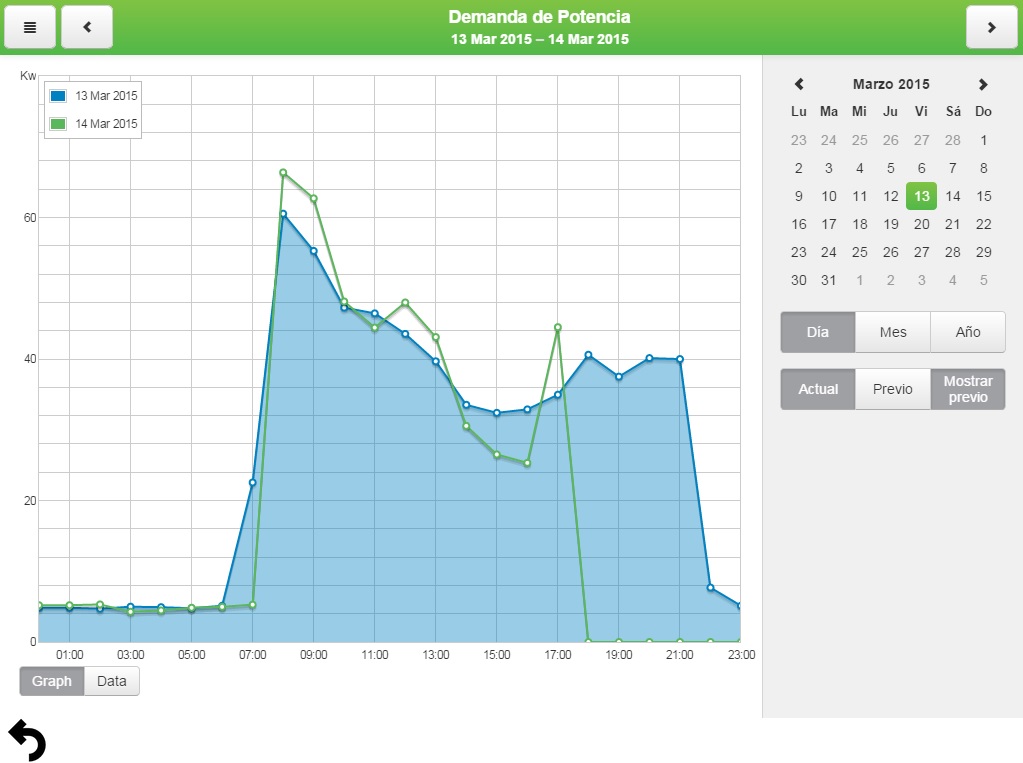Go to previous period with header left arrow
Viewport: 1023px width, 763px height.
click(x=87, y=27)
